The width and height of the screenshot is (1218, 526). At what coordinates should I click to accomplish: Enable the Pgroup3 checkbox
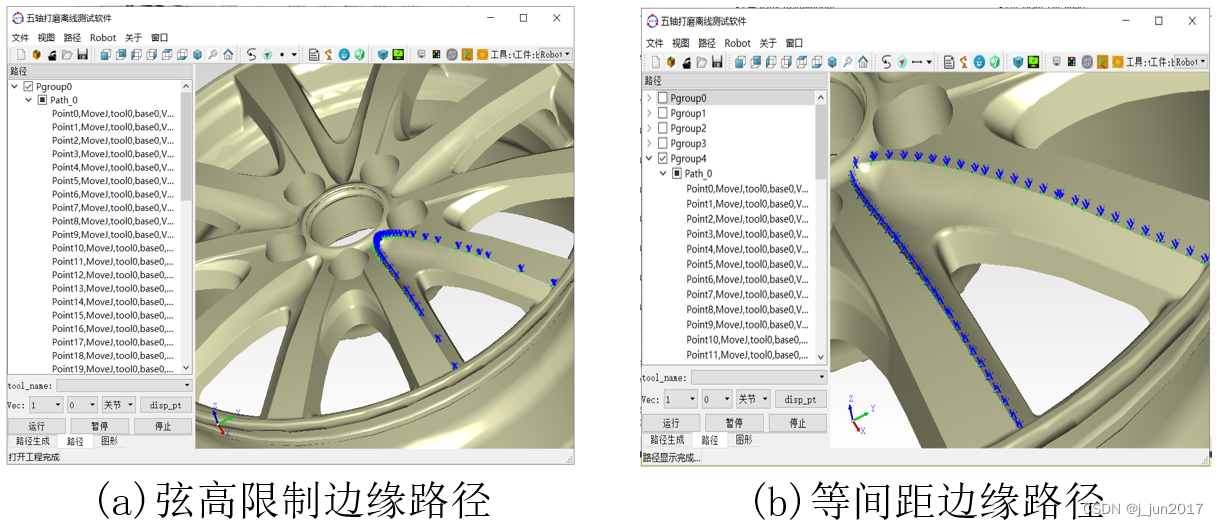662,143
